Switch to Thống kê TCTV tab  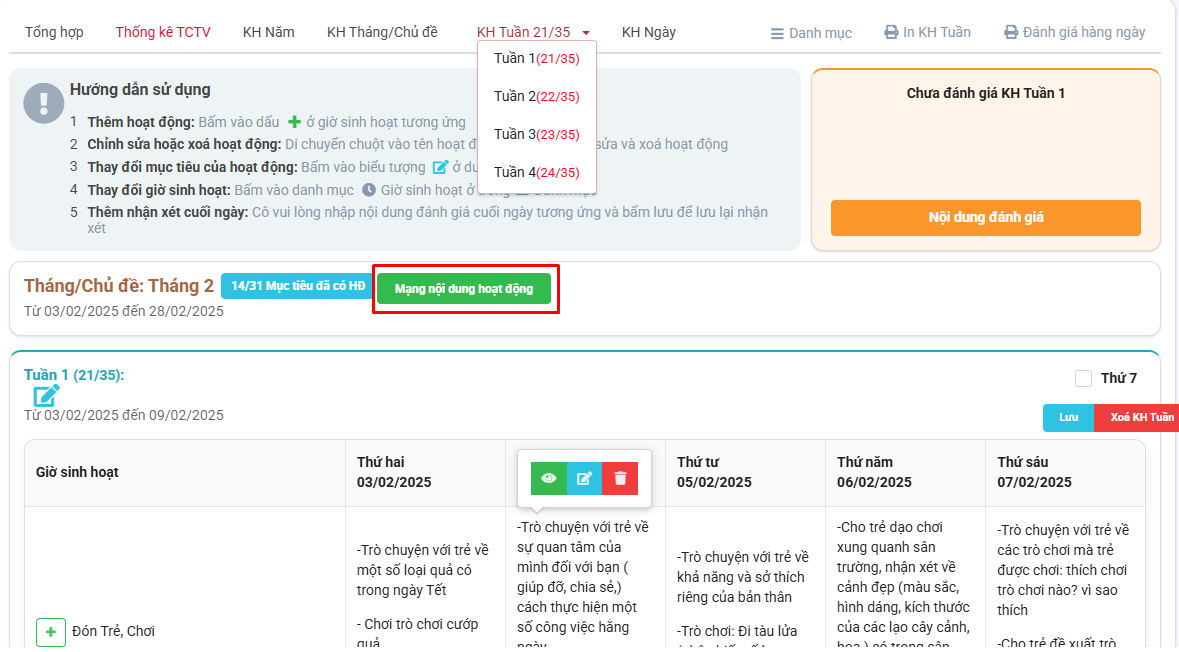(x=163, y=32)
